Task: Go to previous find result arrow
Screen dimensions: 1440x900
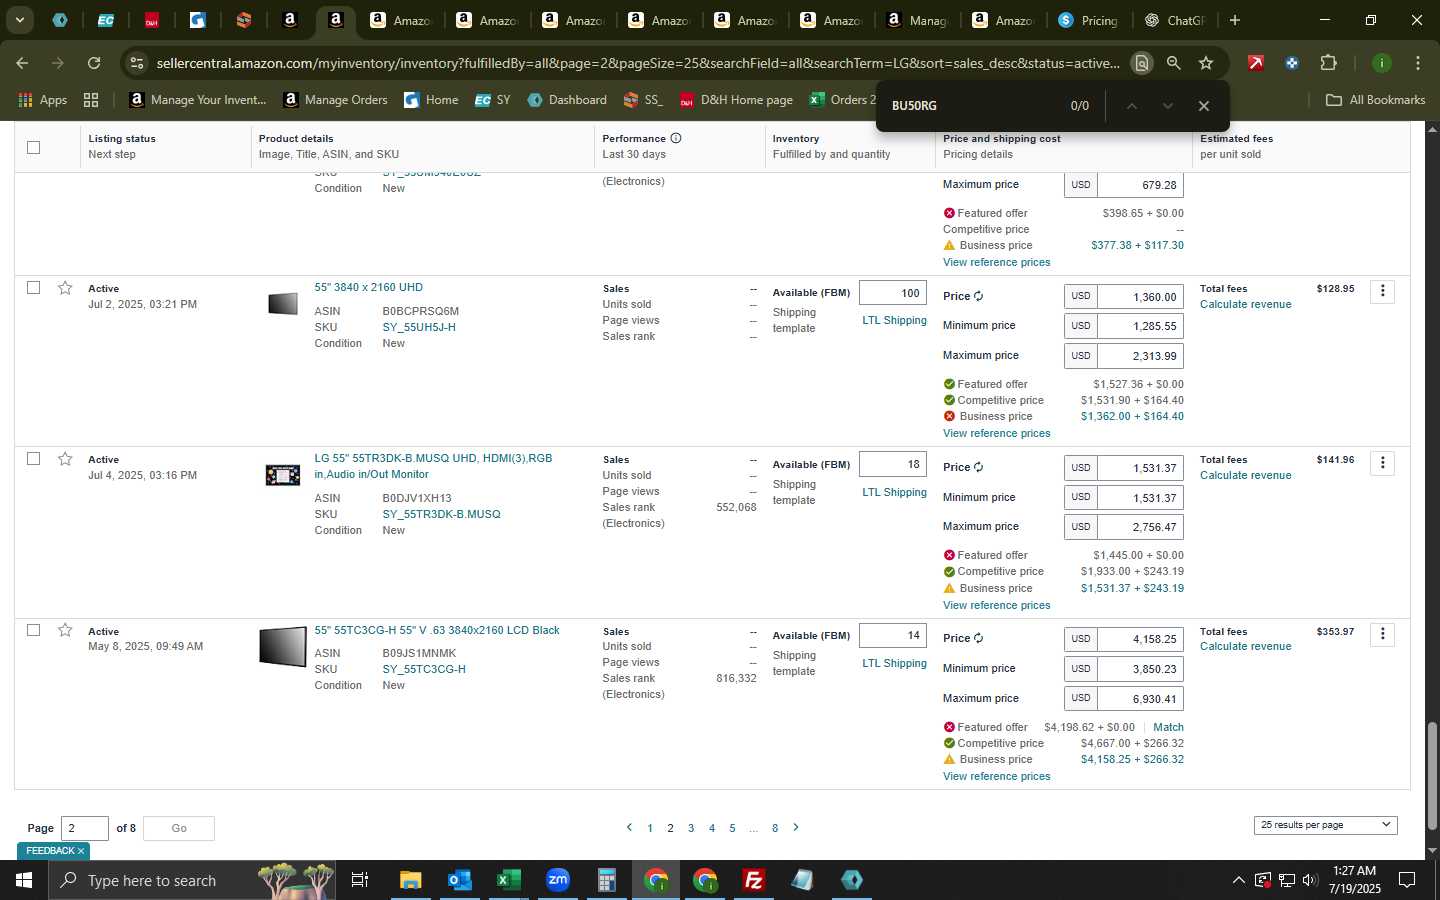Action: (x=1132, y=106)
